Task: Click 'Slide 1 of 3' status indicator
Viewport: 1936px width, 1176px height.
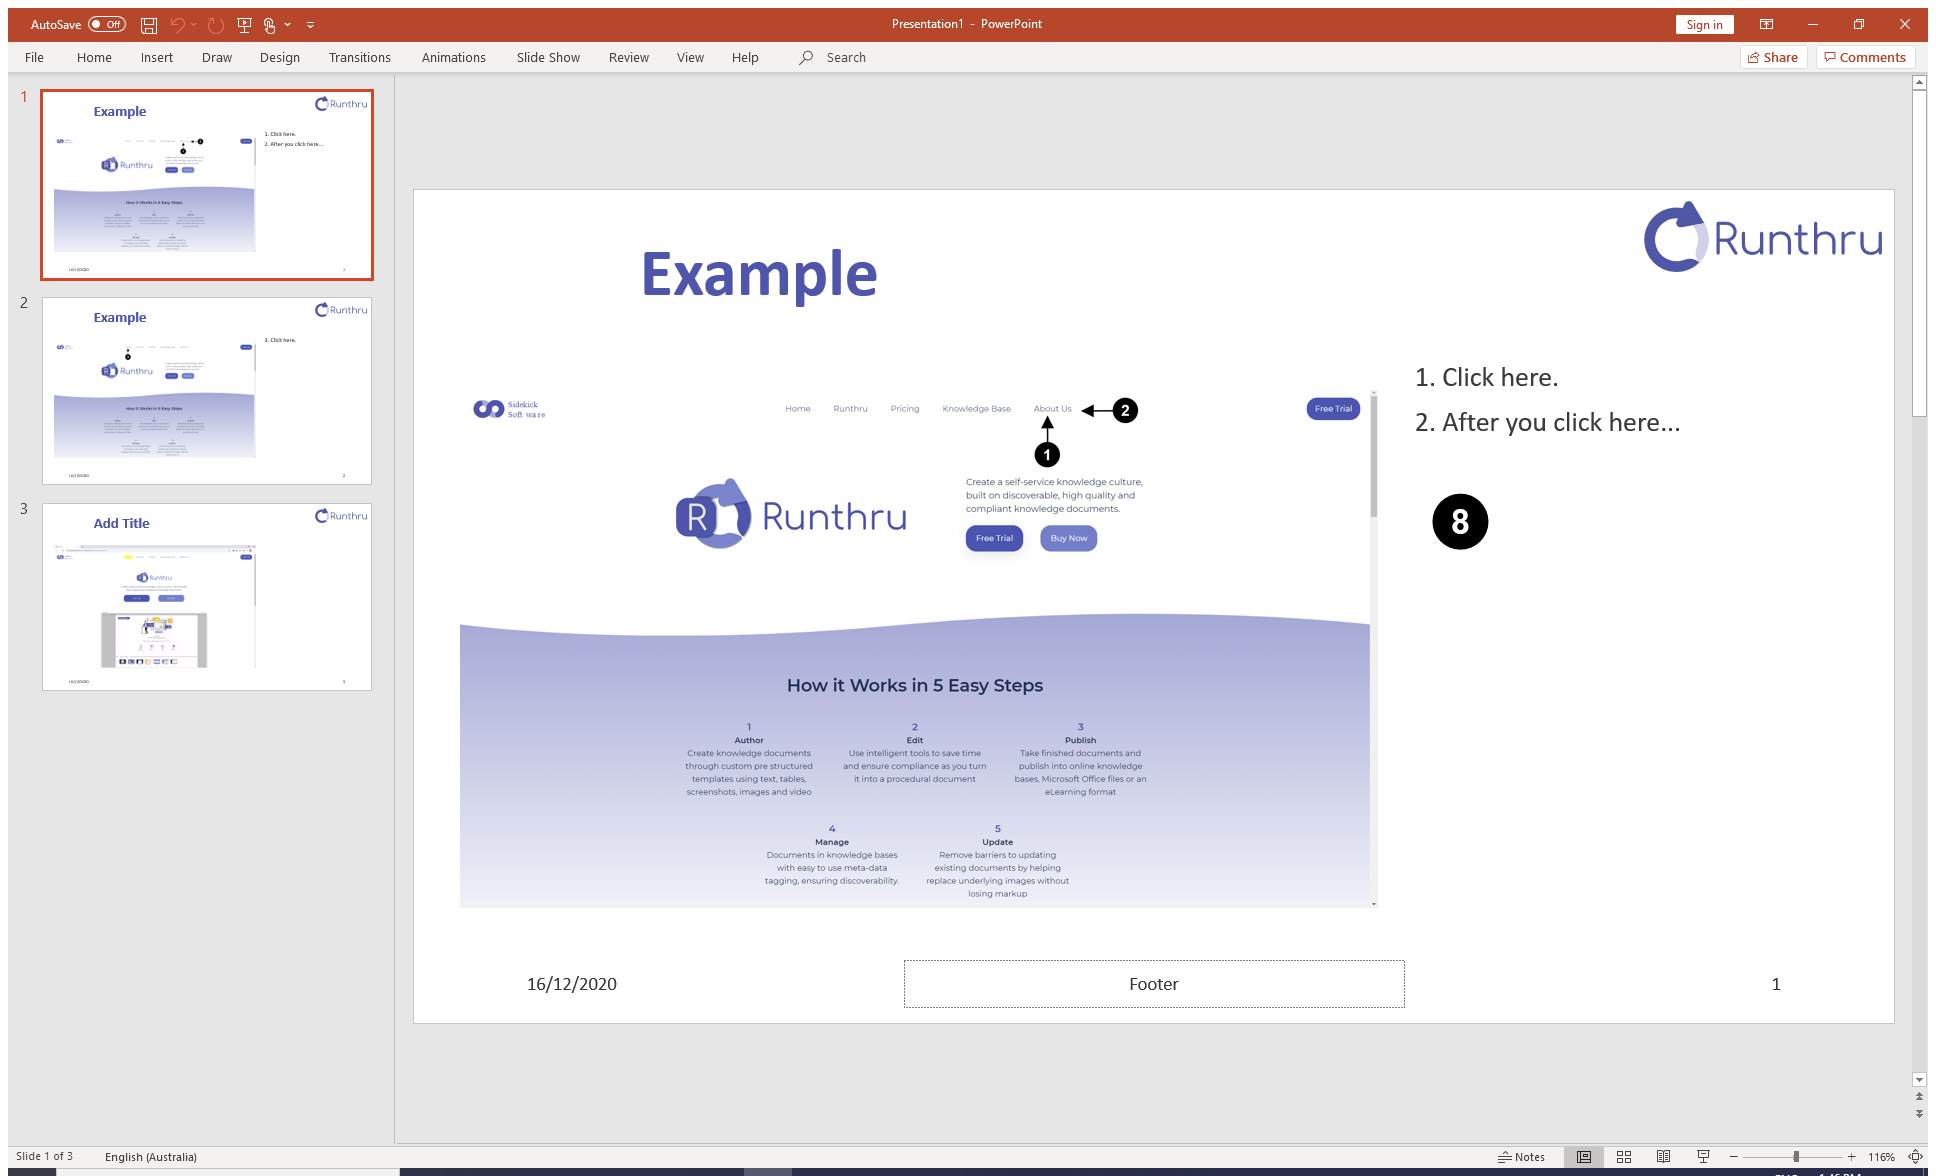Action: pyautogui.click(x=44, y=1157)
